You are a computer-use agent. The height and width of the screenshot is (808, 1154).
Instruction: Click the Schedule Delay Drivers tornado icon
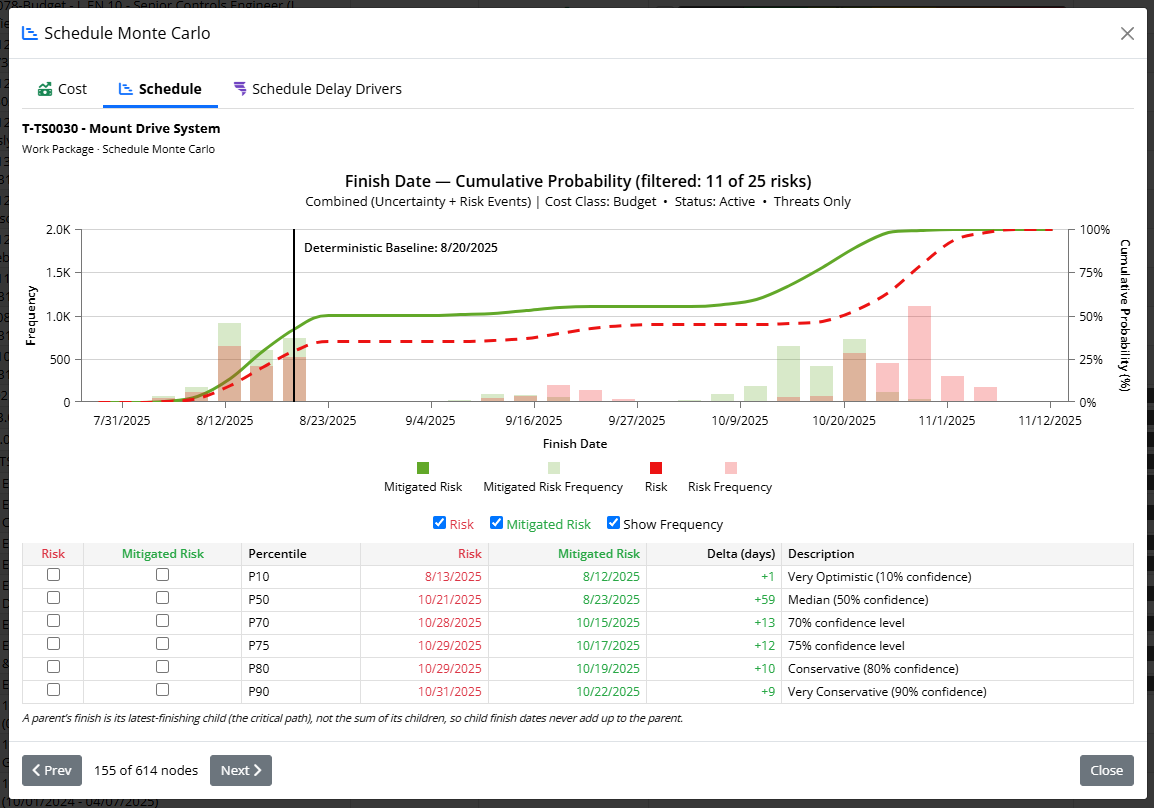click(240, 89)
